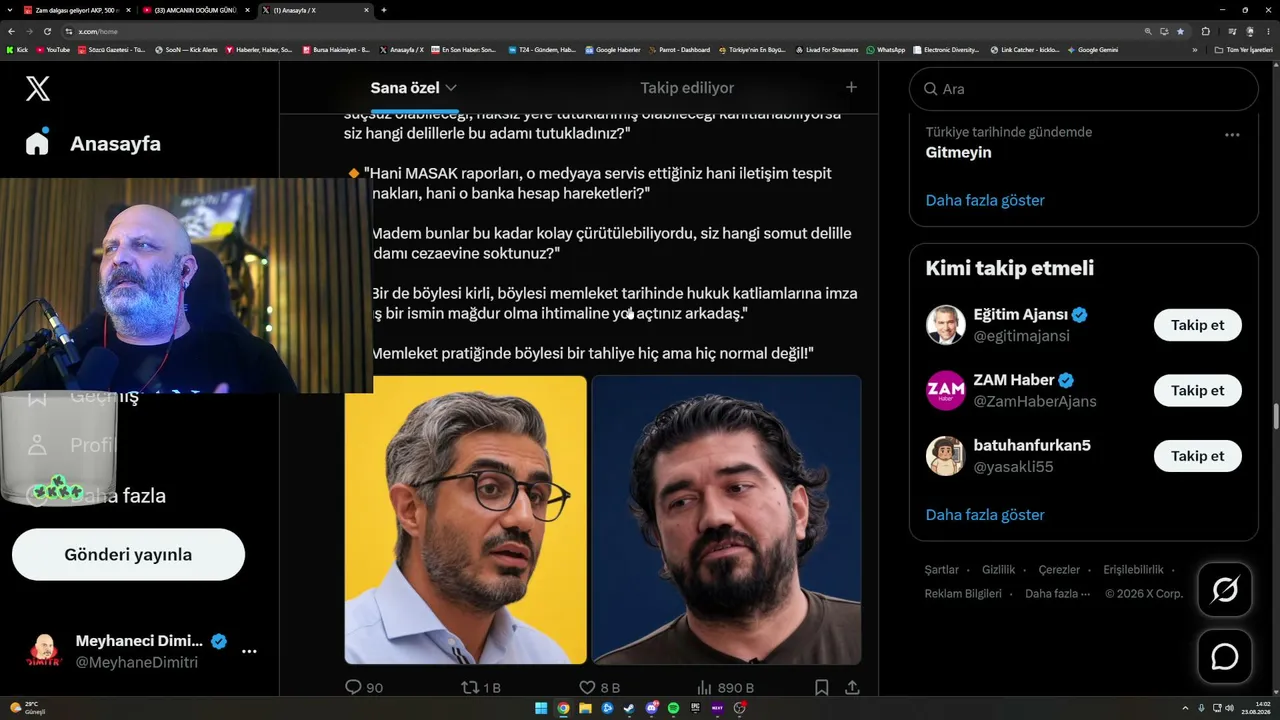
Task: Open the messages chat bubble button
Action: click(x=1225, y=656)
